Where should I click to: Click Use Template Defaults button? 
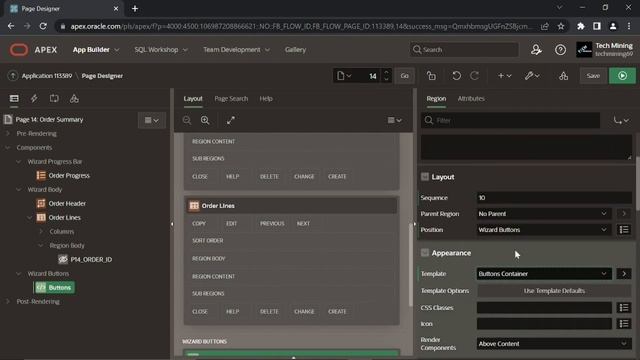coord(554,291)
